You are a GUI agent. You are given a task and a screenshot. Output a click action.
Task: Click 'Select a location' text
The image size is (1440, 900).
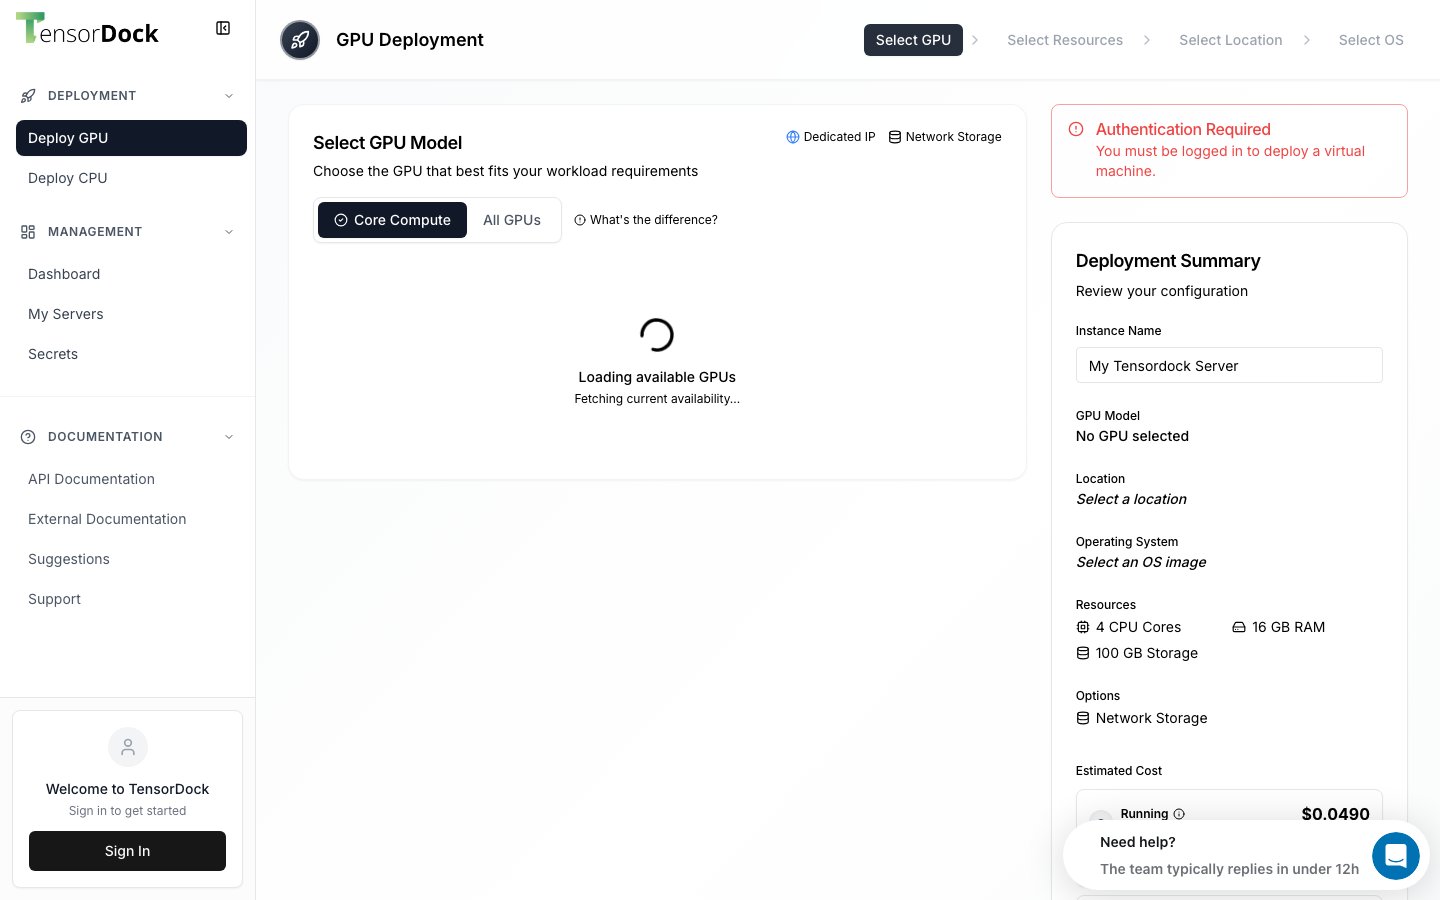1131,499
